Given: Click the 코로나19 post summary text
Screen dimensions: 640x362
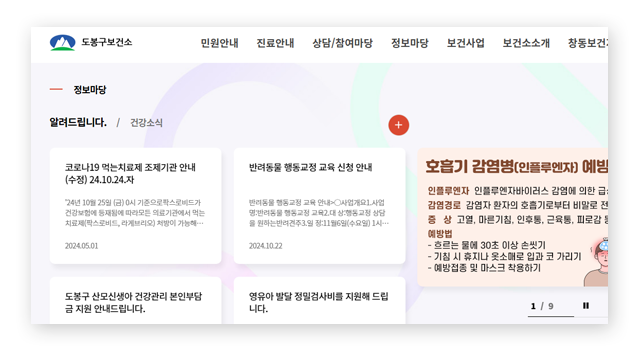Looking at the screenshot, I should (135, 213).
